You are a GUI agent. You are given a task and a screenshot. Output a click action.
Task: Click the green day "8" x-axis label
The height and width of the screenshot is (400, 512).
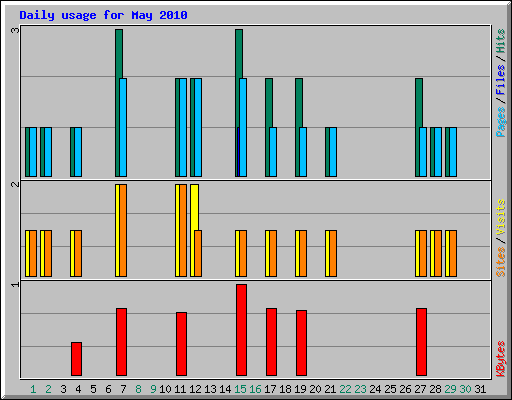click(x=138, y=389)
